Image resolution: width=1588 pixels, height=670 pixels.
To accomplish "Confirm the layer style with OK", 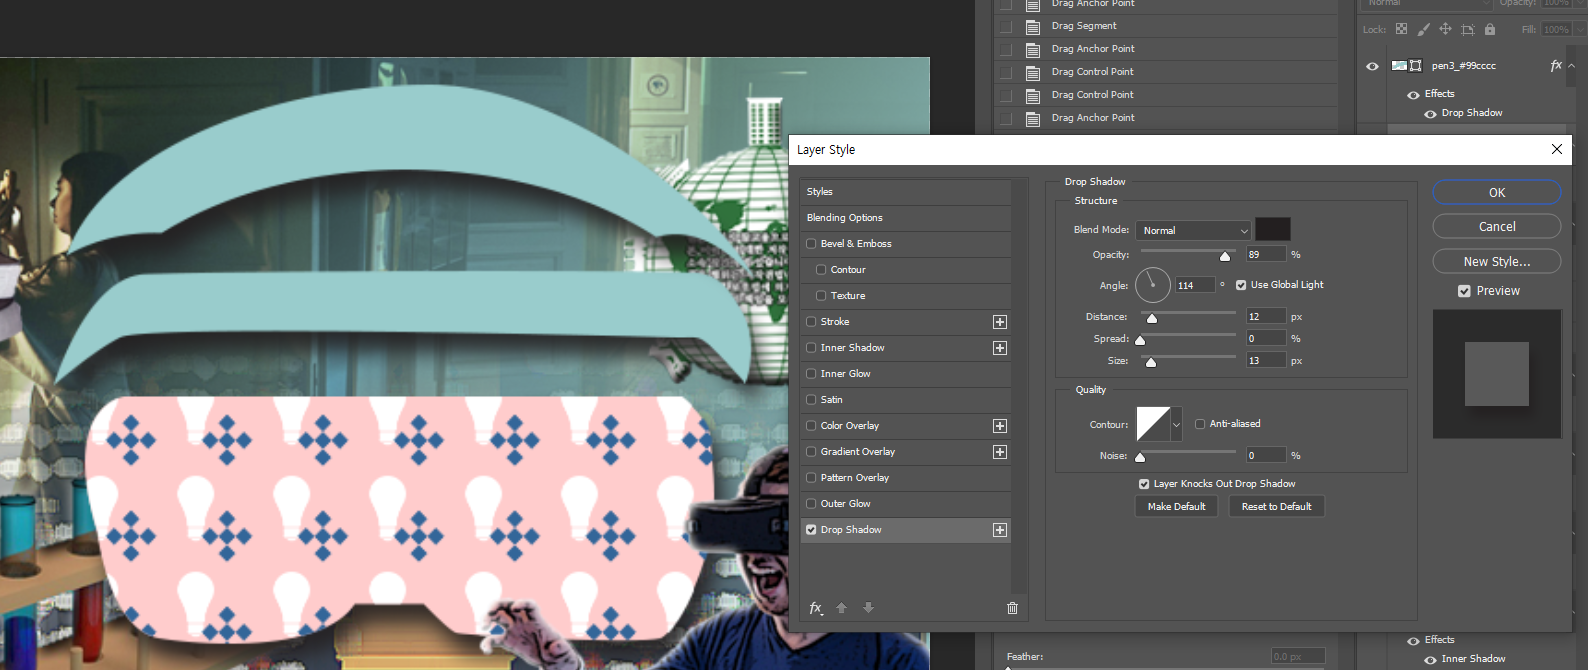I will click(x=1497, y=192).
